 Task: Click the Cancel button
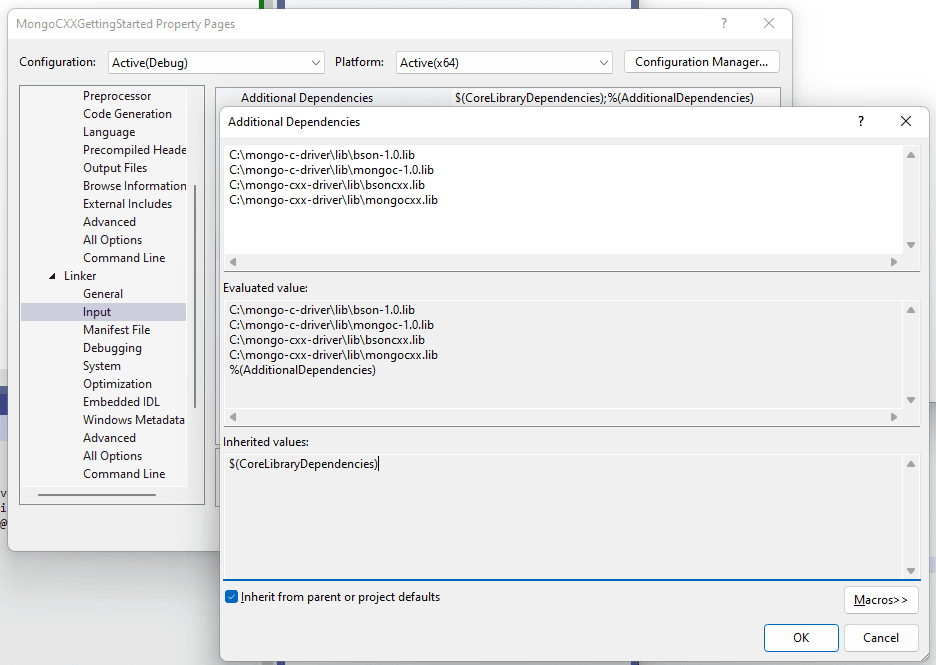(x=880, y=637)
